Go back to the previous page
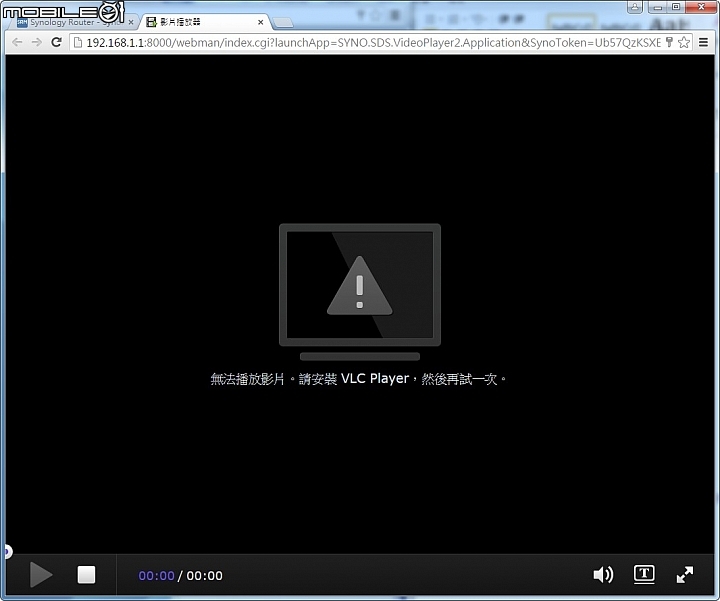The width and height of the screenshot is (720, 601). (17, 42)
